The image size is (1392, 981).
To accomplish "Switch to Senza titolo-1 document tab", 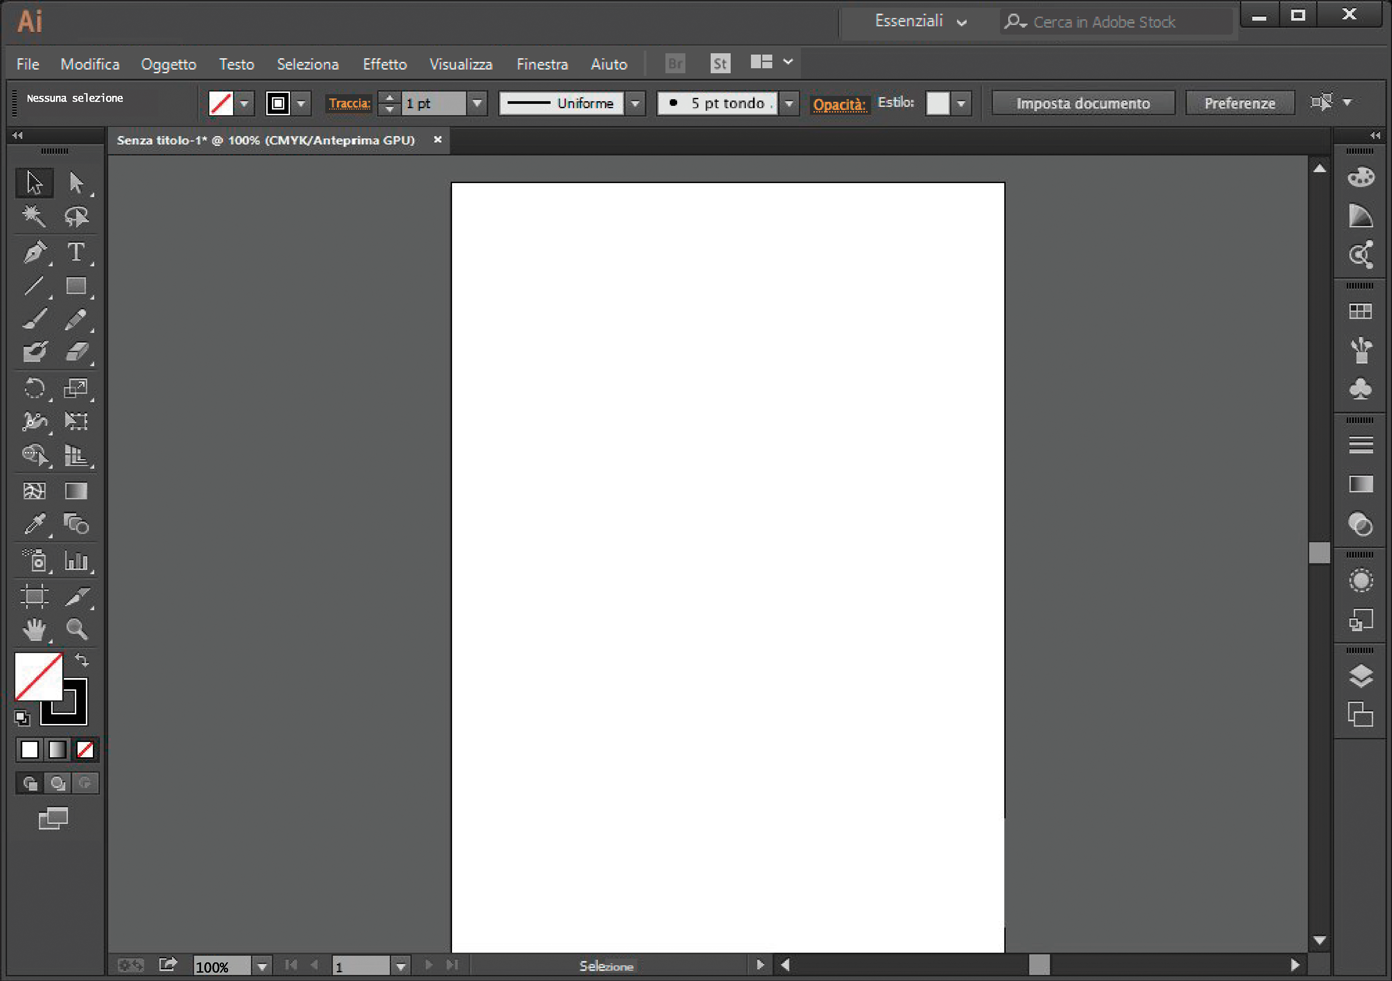I will click(x=266, y=140).
